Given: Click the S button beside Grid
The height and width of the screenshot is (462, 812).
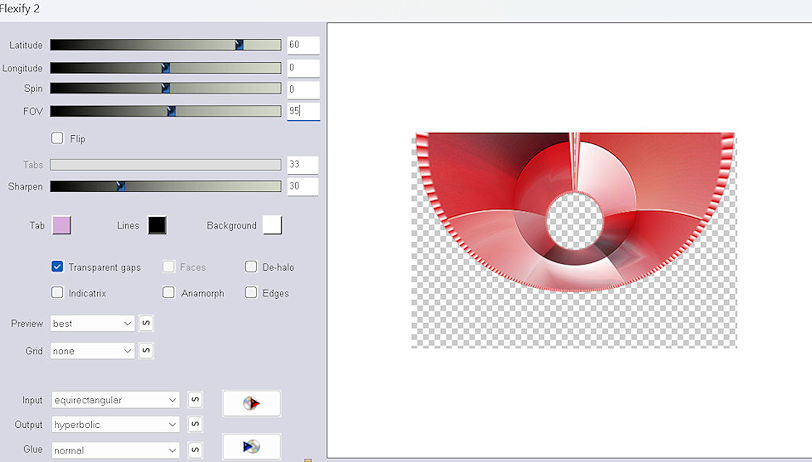Looking at the screenshot, I should (146, 351).
